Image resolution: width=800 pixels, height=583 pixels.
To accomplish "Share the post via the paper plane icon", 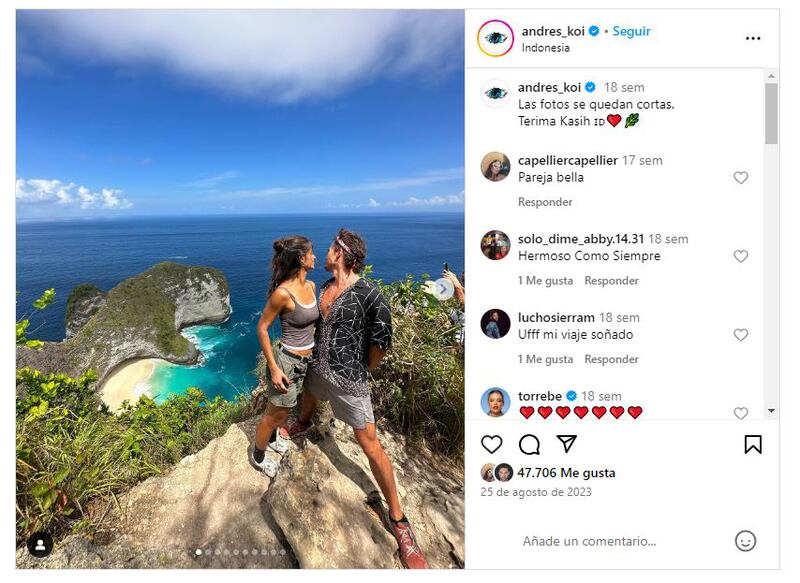I will [x=565, y=442].
